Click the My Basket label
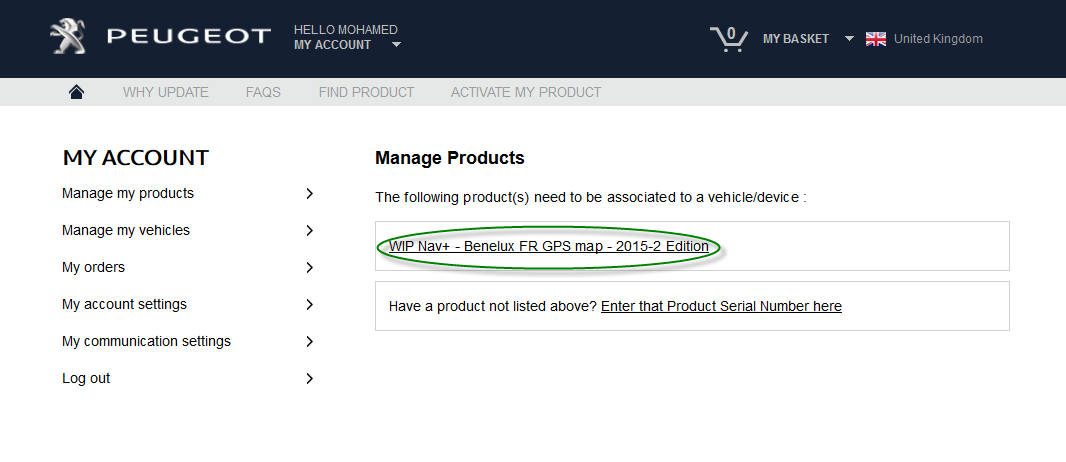 click(795, 39)
